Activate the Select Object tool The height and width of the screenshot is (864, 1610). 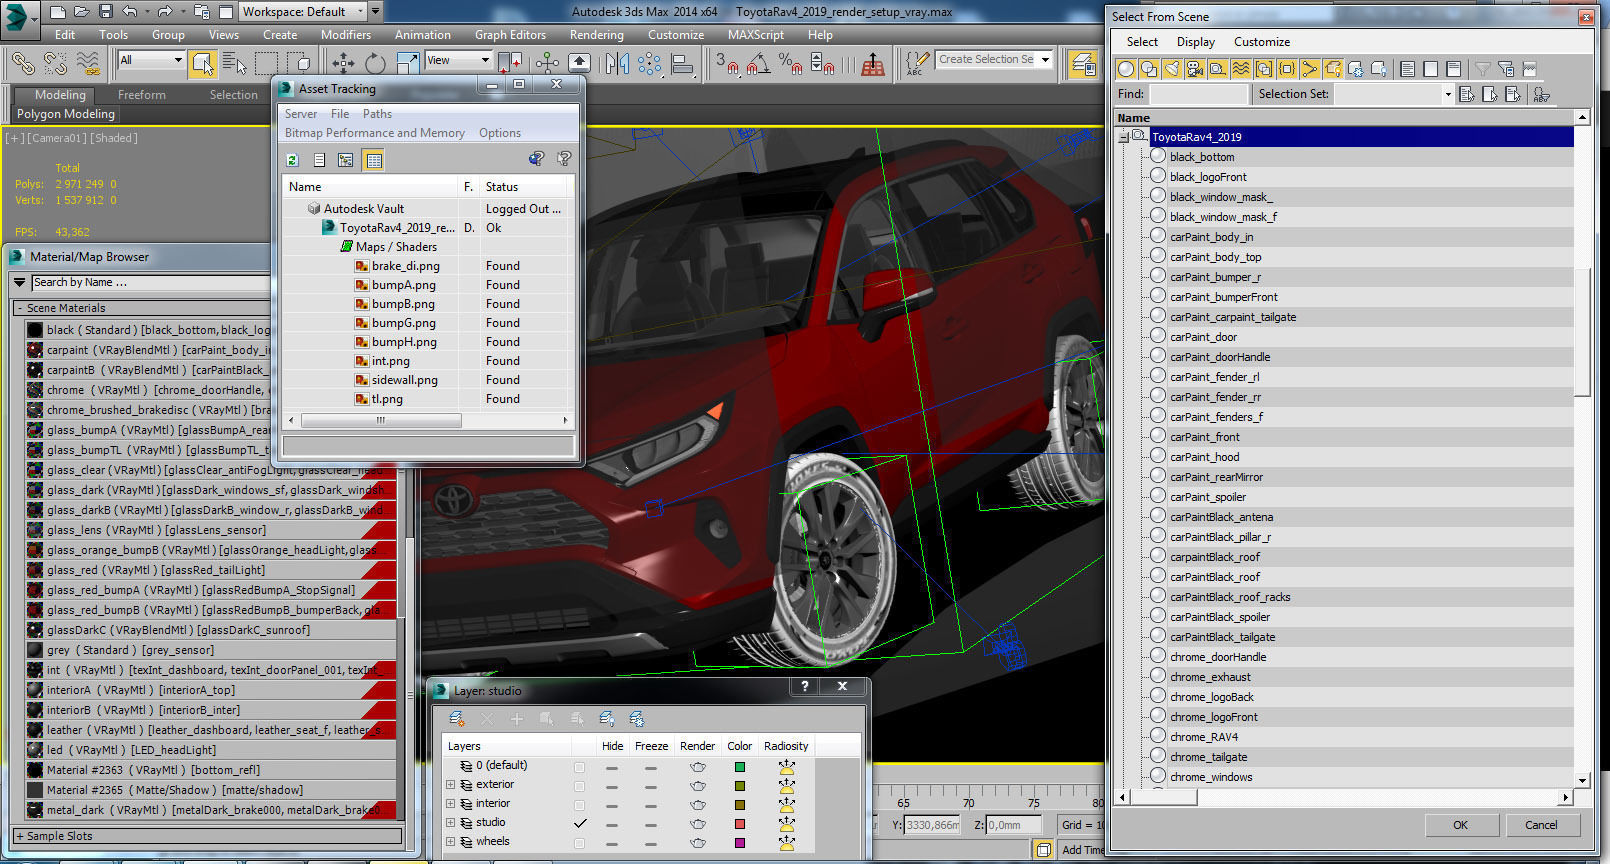[203, 63]
